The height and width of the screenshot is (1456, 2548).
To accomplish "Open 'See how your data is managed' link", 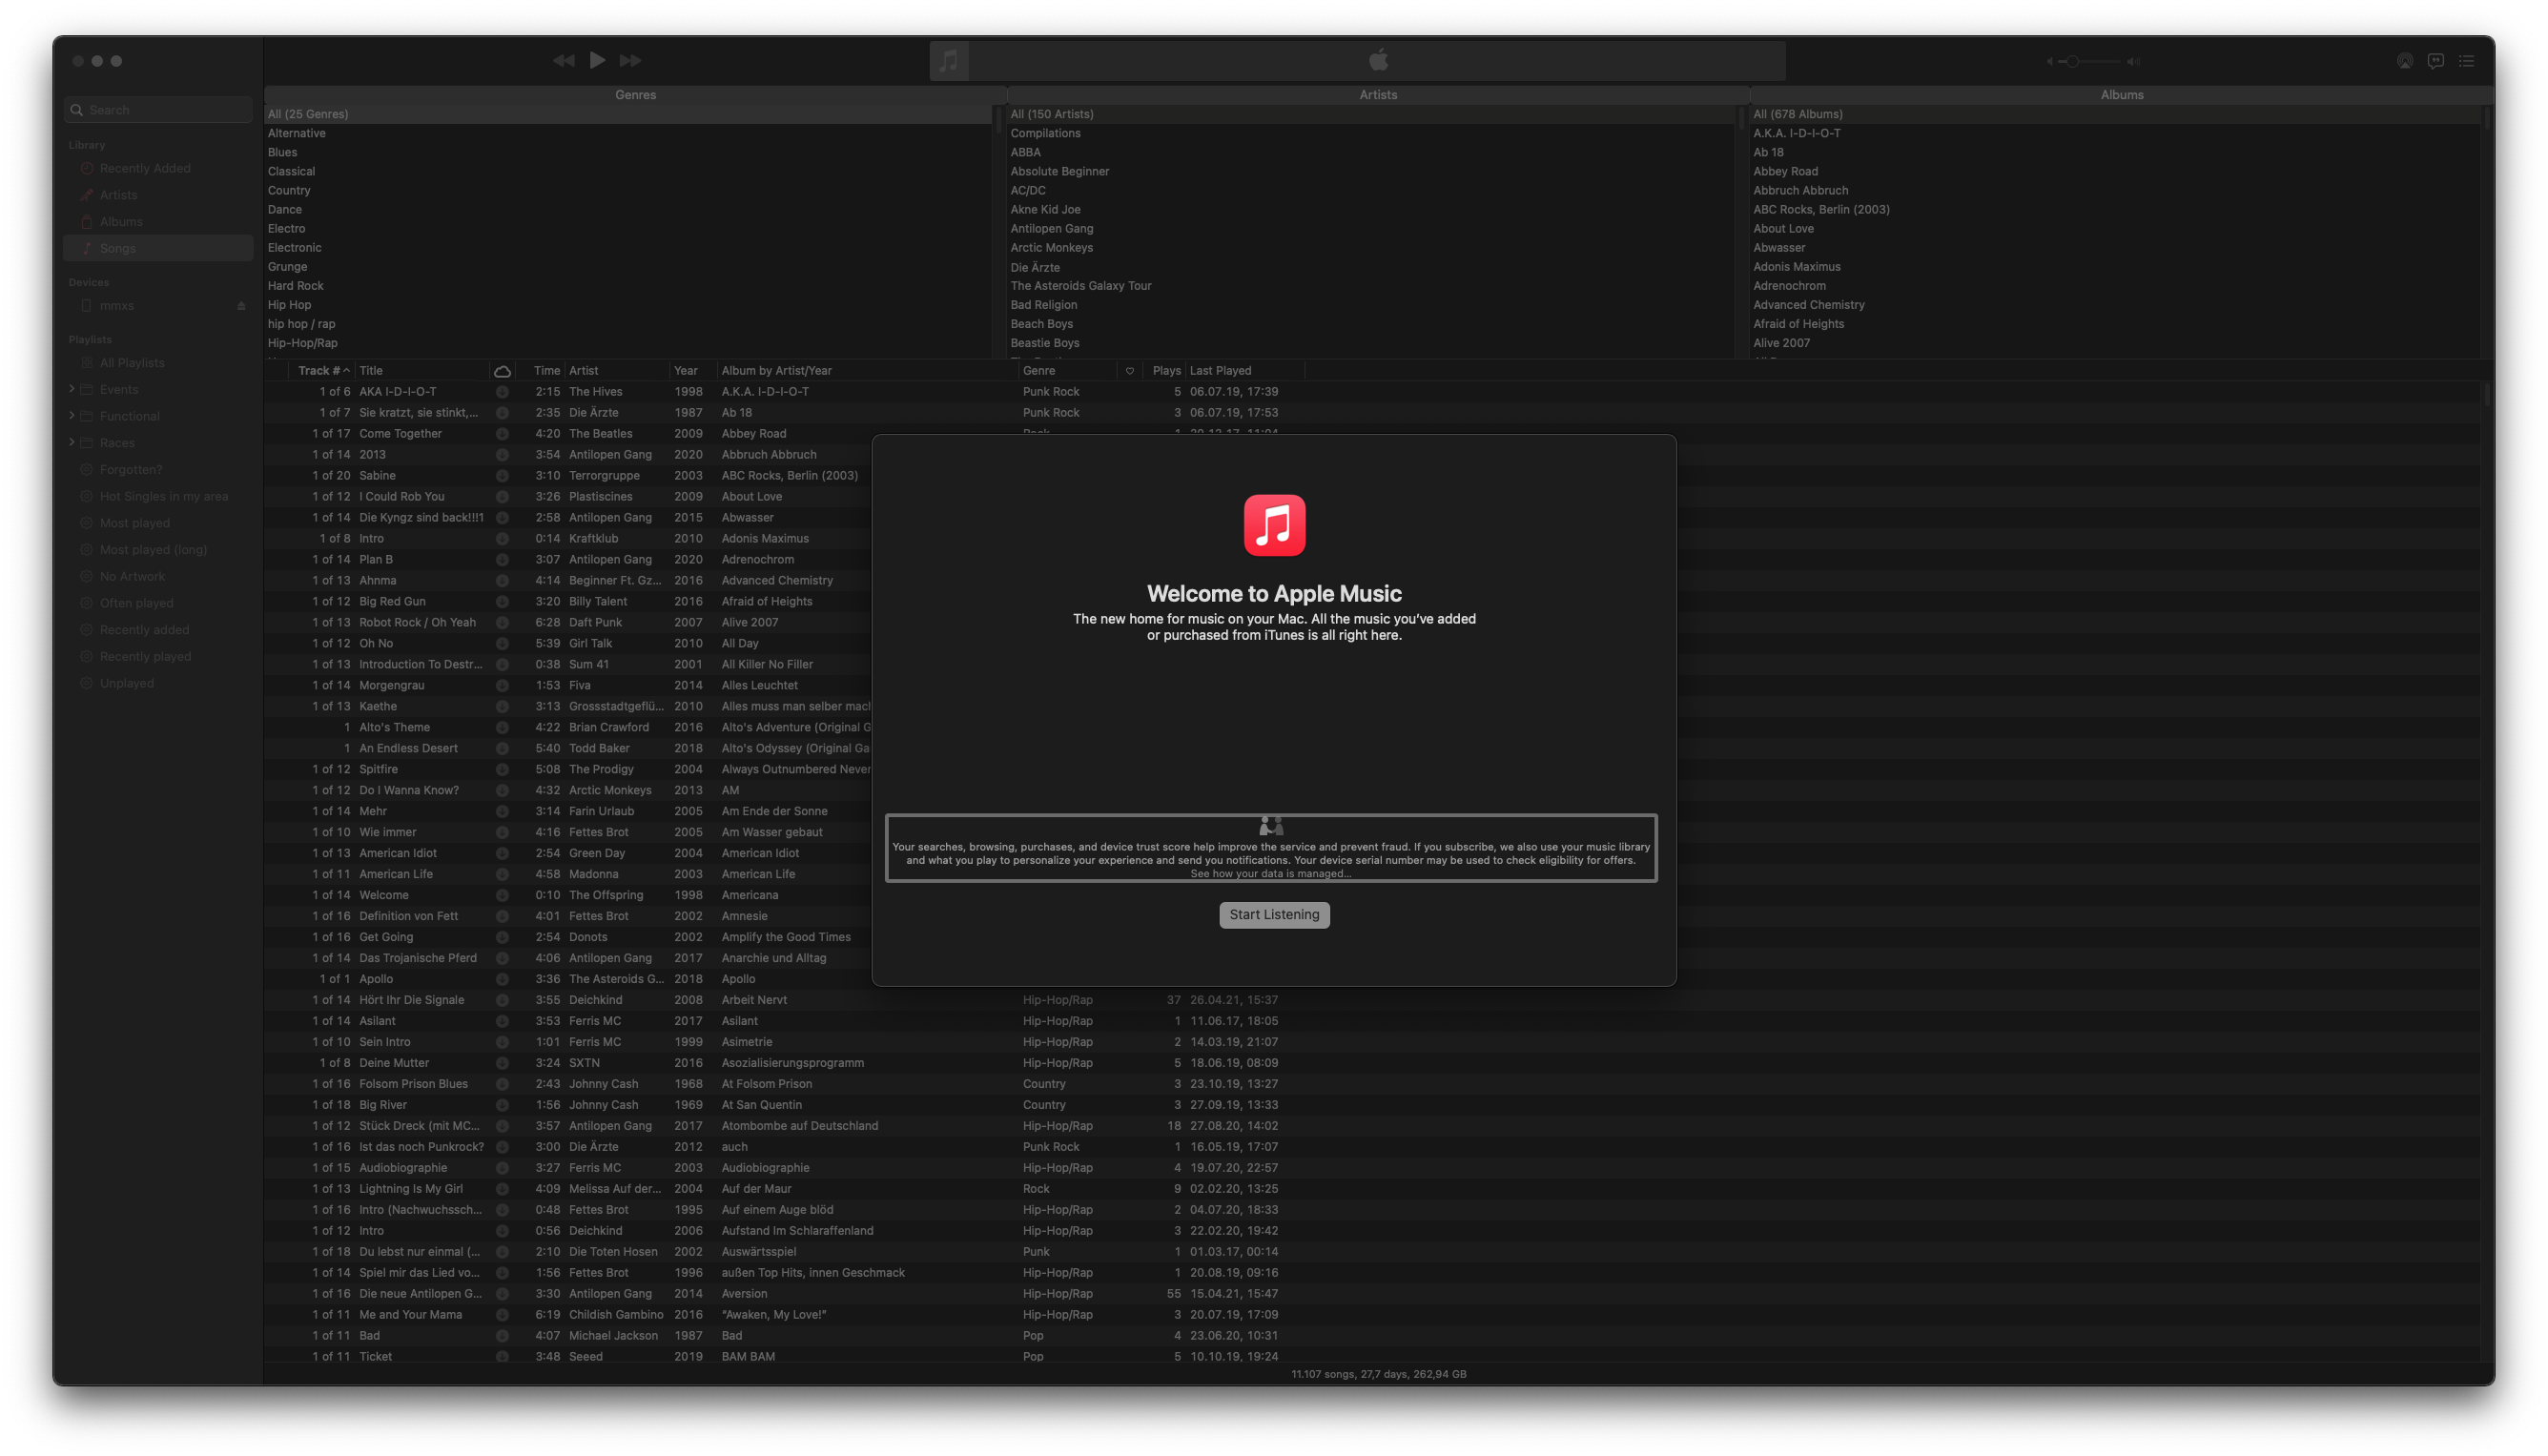I will pyautogui.click(x=1270, y=874).
